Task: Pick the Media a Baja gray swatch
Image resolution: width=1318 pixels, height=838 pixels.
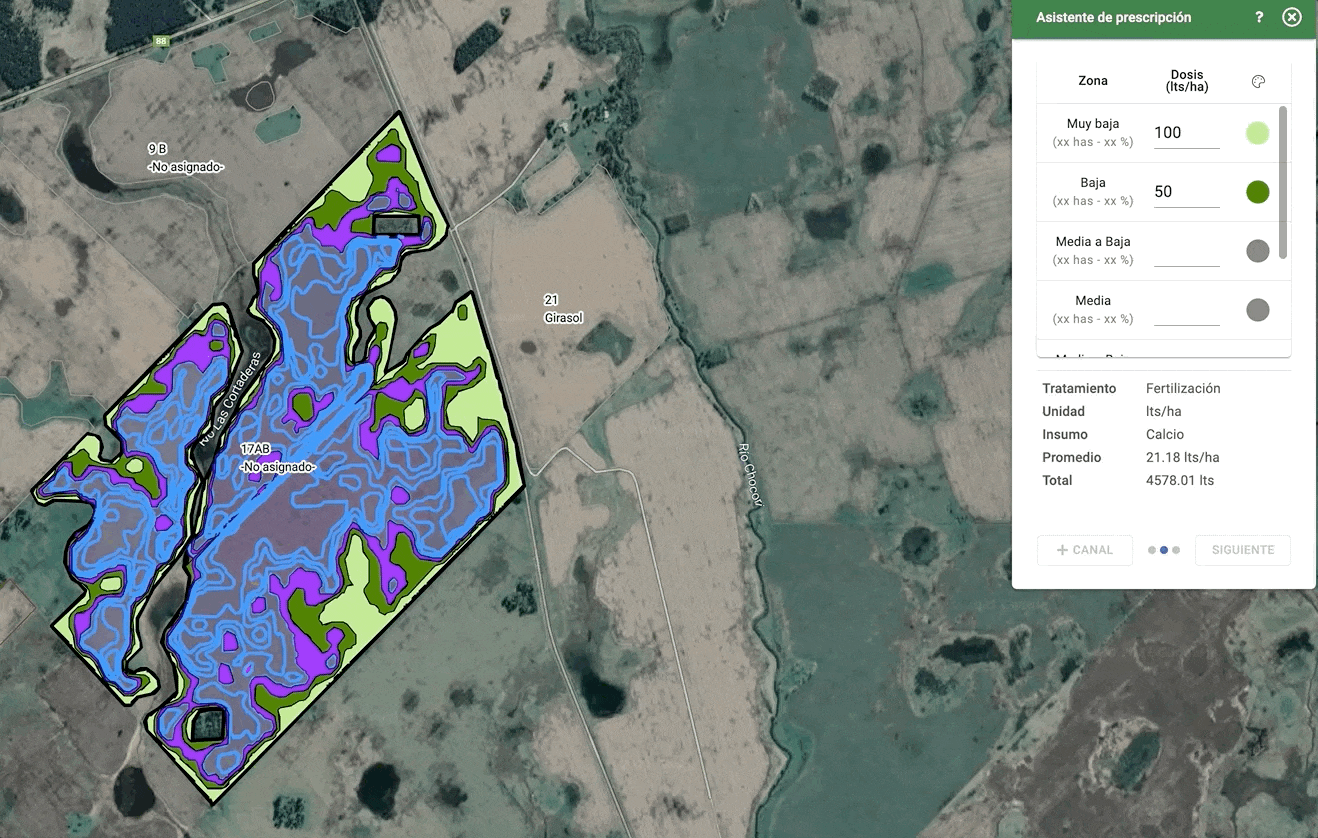Action: click(1258, 251)
